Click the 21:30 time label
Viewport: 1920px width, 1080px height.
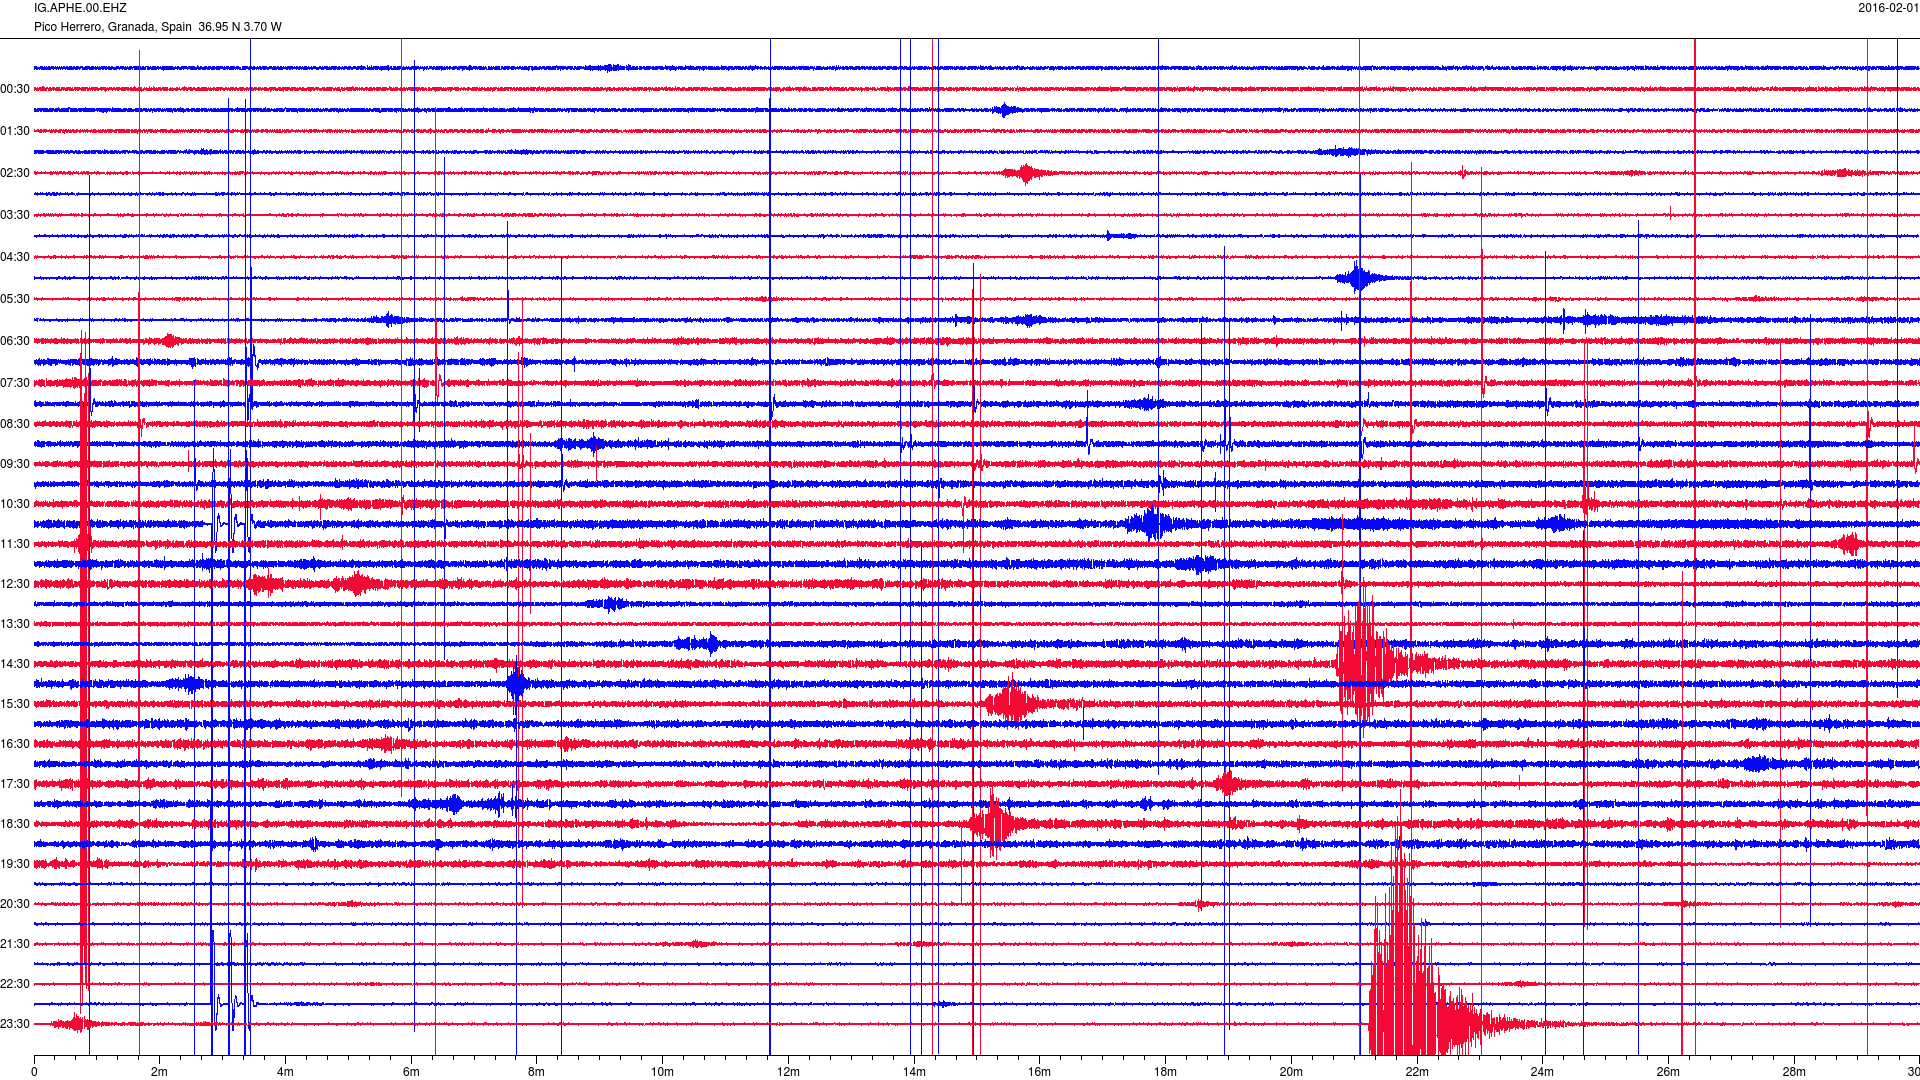[x=15, y=944]
